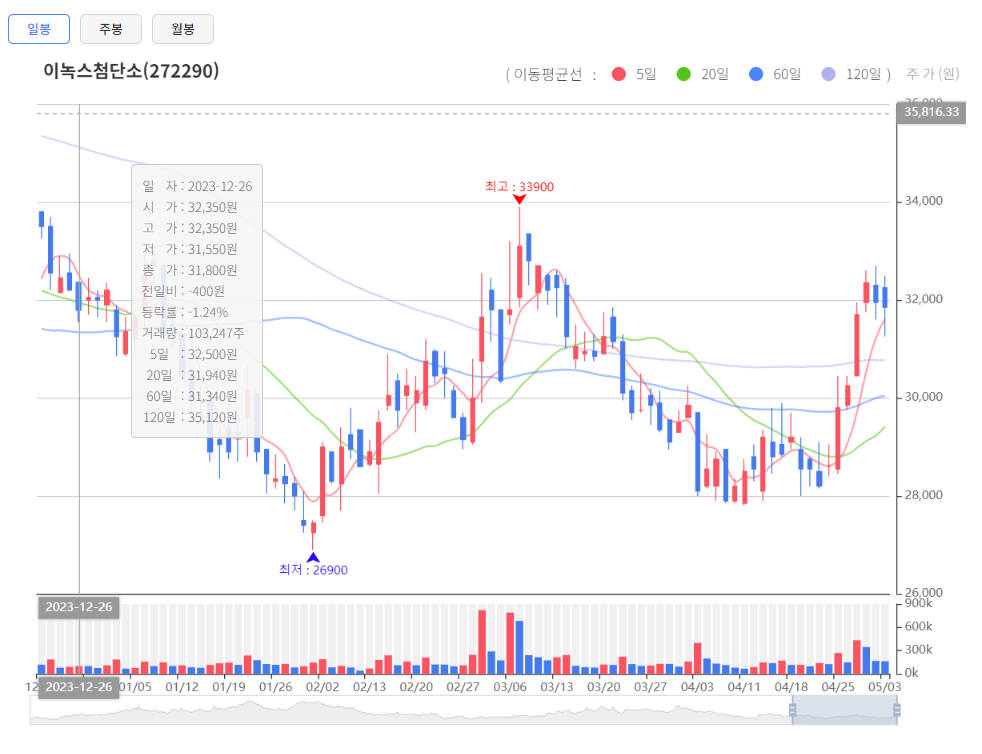Click the blue up-arrow at the low point
Viewport: 982px width, 754px height.
(x=313, y=557)
